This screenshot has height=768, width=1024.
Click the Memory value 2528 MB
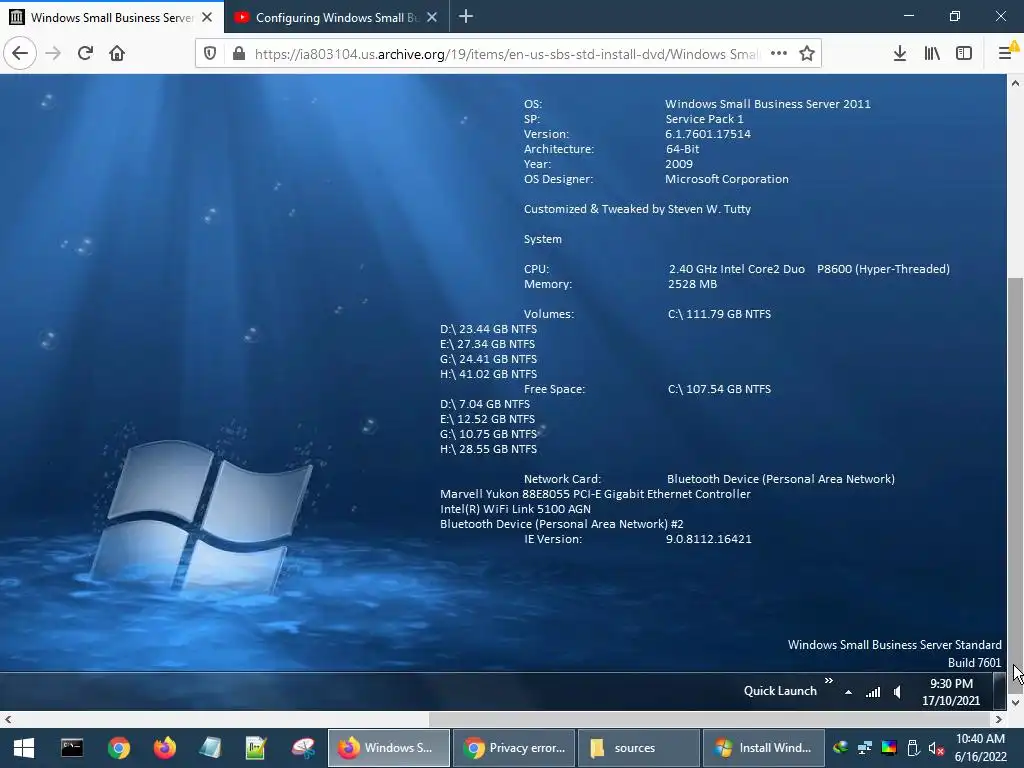692,284
